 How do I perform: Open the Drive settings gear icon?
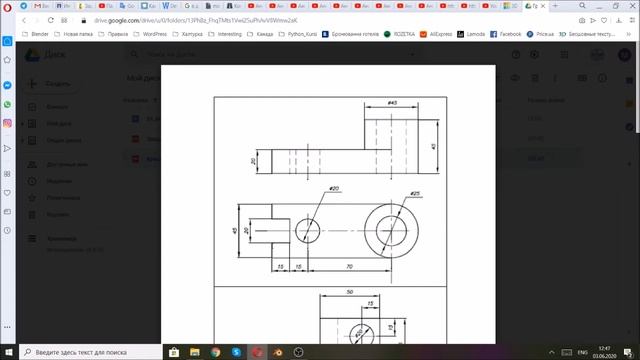click(534, 55)
